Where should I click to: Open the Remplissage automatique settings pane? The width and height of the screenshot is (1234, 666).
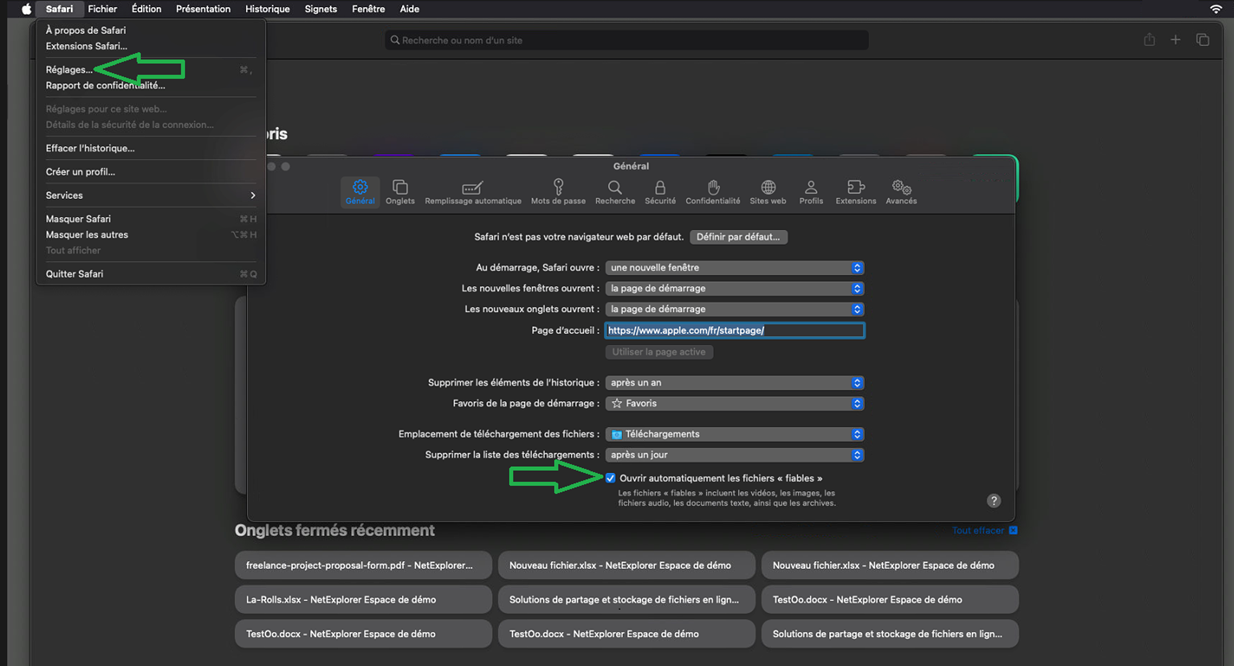pos(473,192)
